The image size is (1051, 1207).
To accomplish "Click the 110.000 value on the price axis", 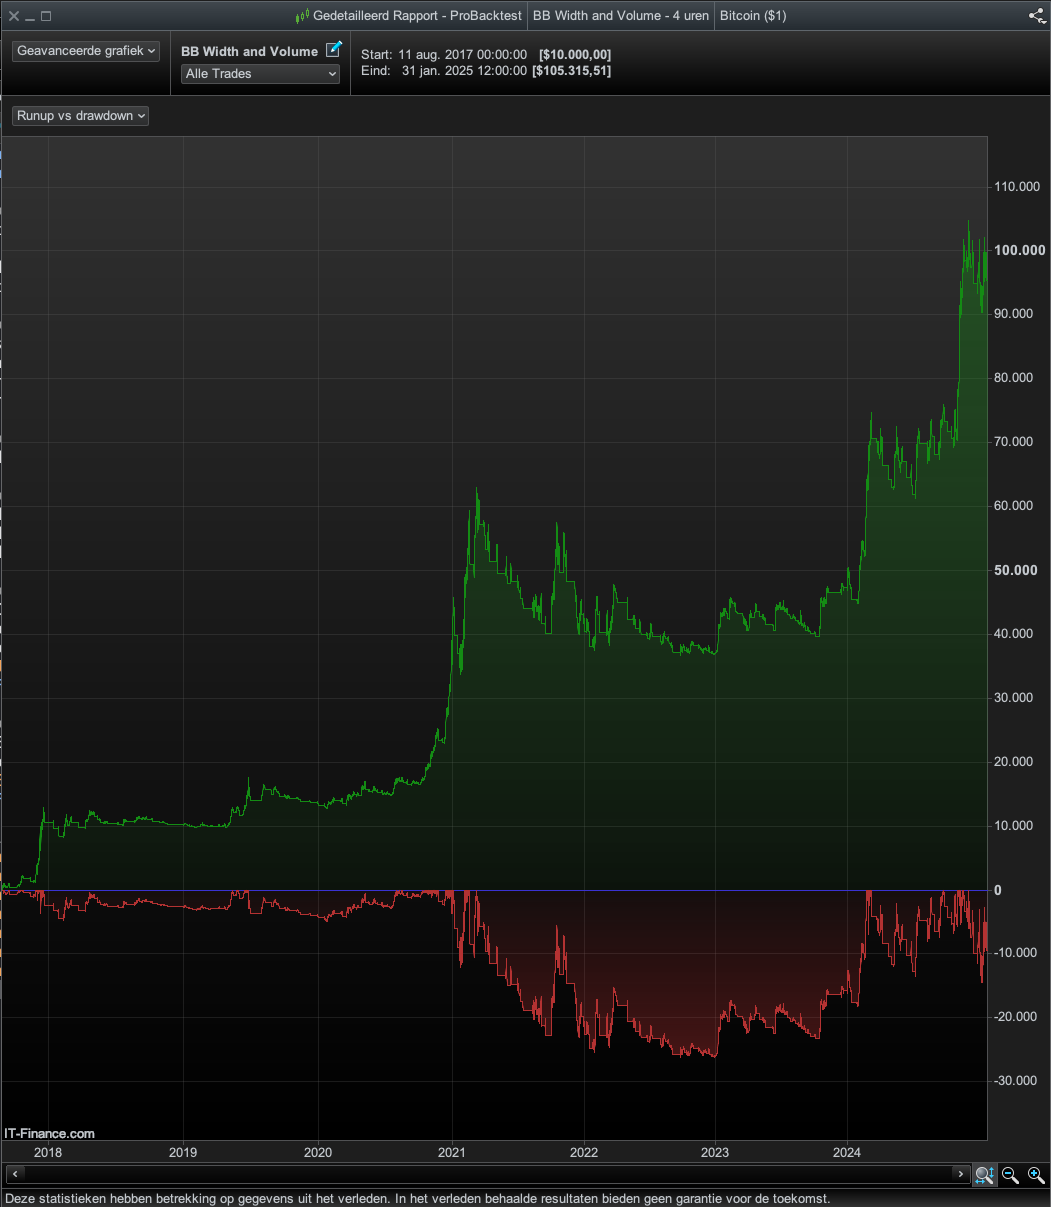I will point(1017,187).
